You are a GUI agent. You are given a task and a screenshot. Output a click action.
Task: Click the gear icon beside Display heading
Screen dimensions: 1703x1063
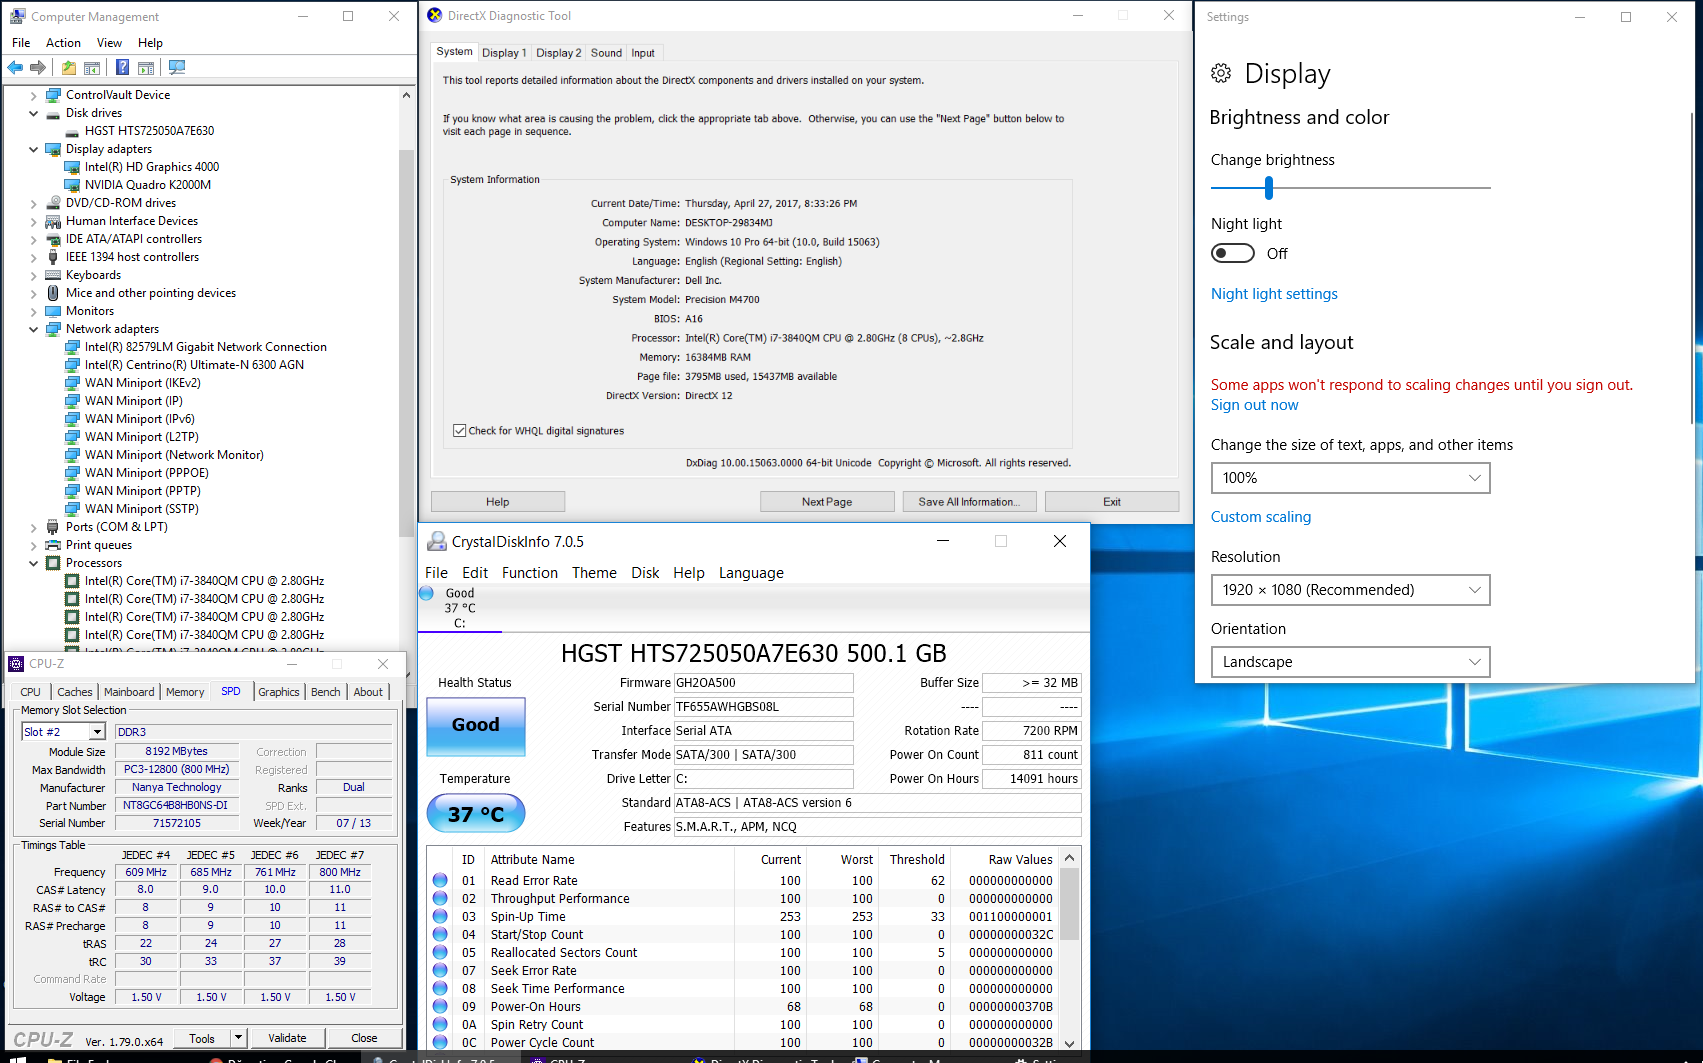[x=1221, y=73]
